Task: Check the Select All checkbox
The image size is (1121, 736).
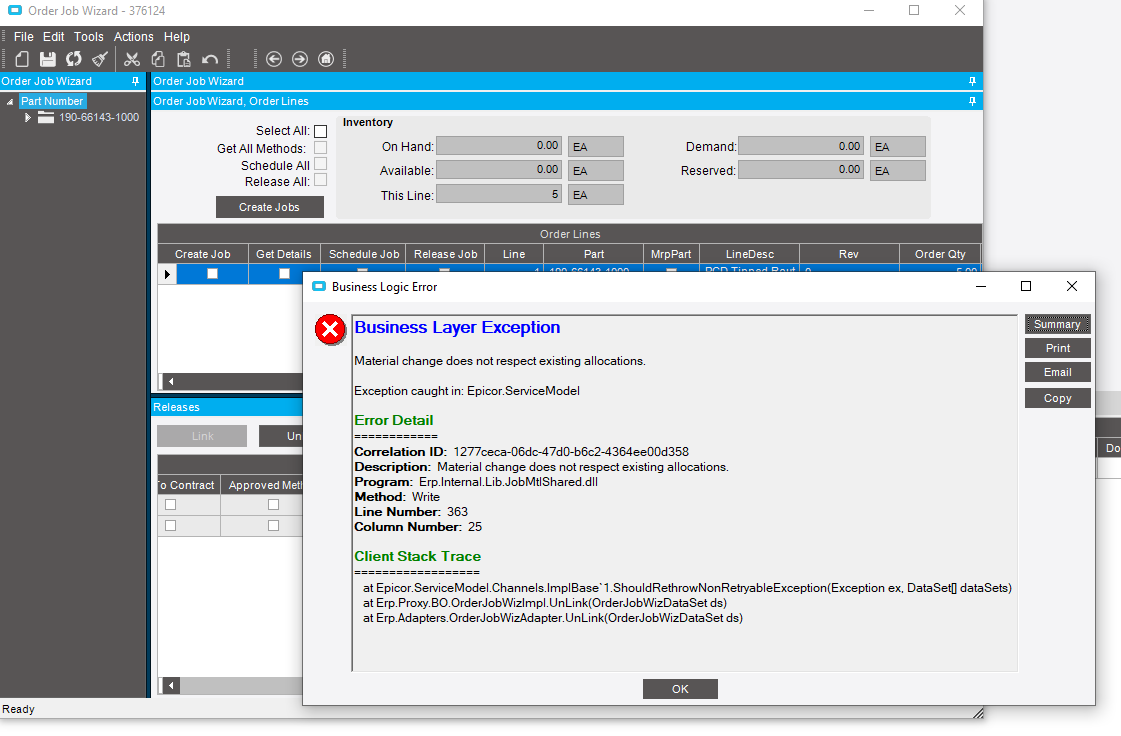Action: (320, 131)
